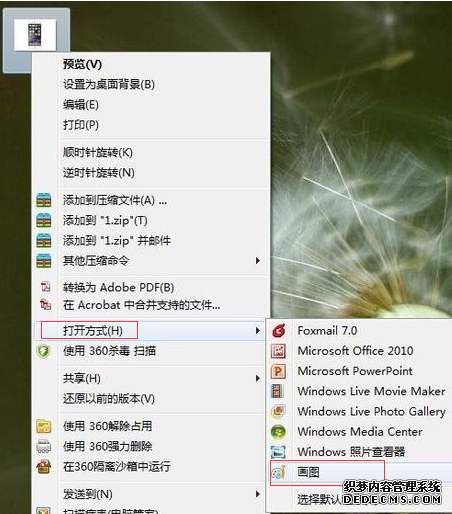Select 顺时针旋转(K) menu entry

[98, 153]
